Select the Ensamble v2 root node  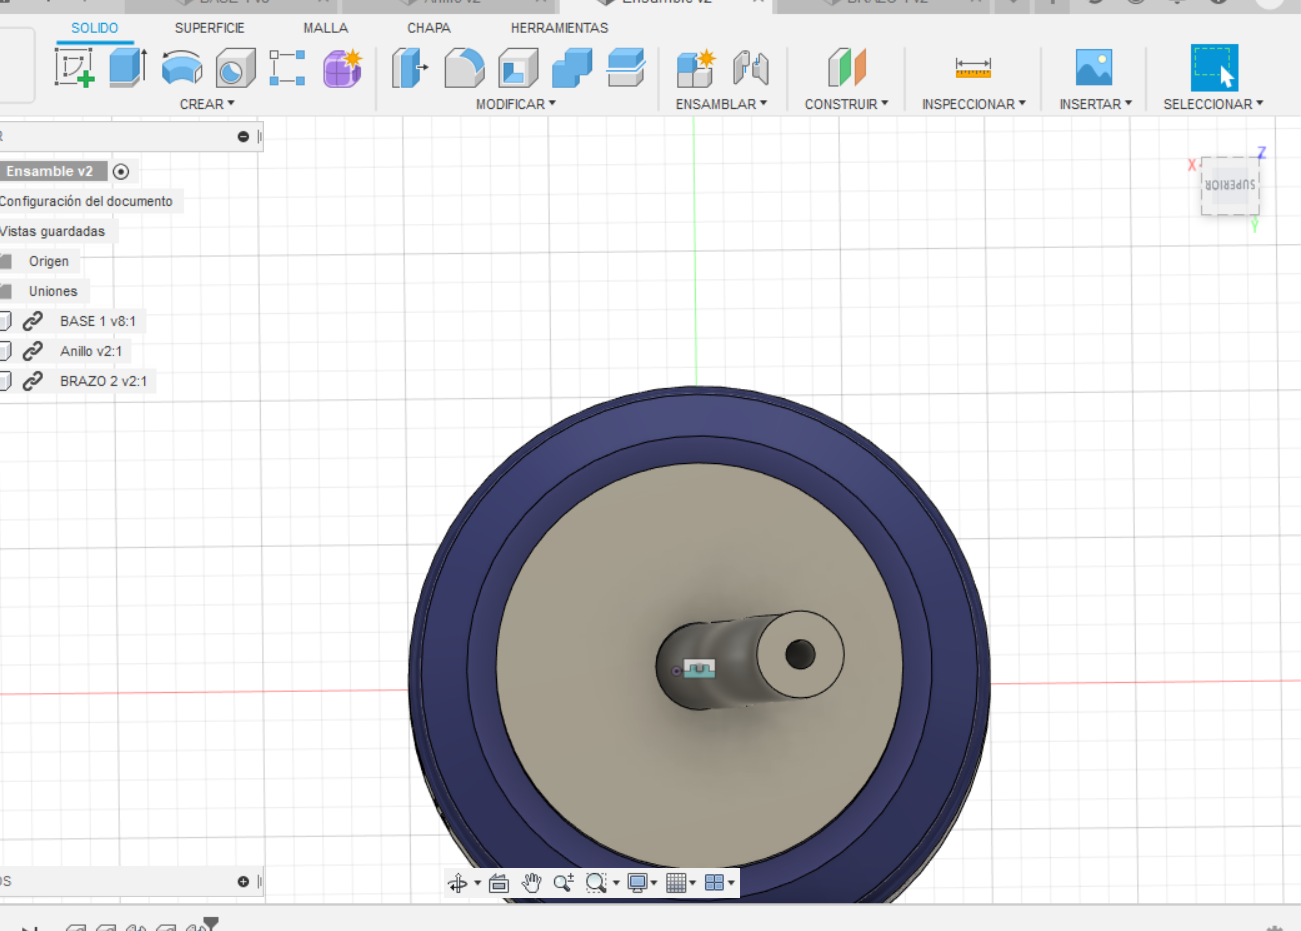(x=50, y=171)
